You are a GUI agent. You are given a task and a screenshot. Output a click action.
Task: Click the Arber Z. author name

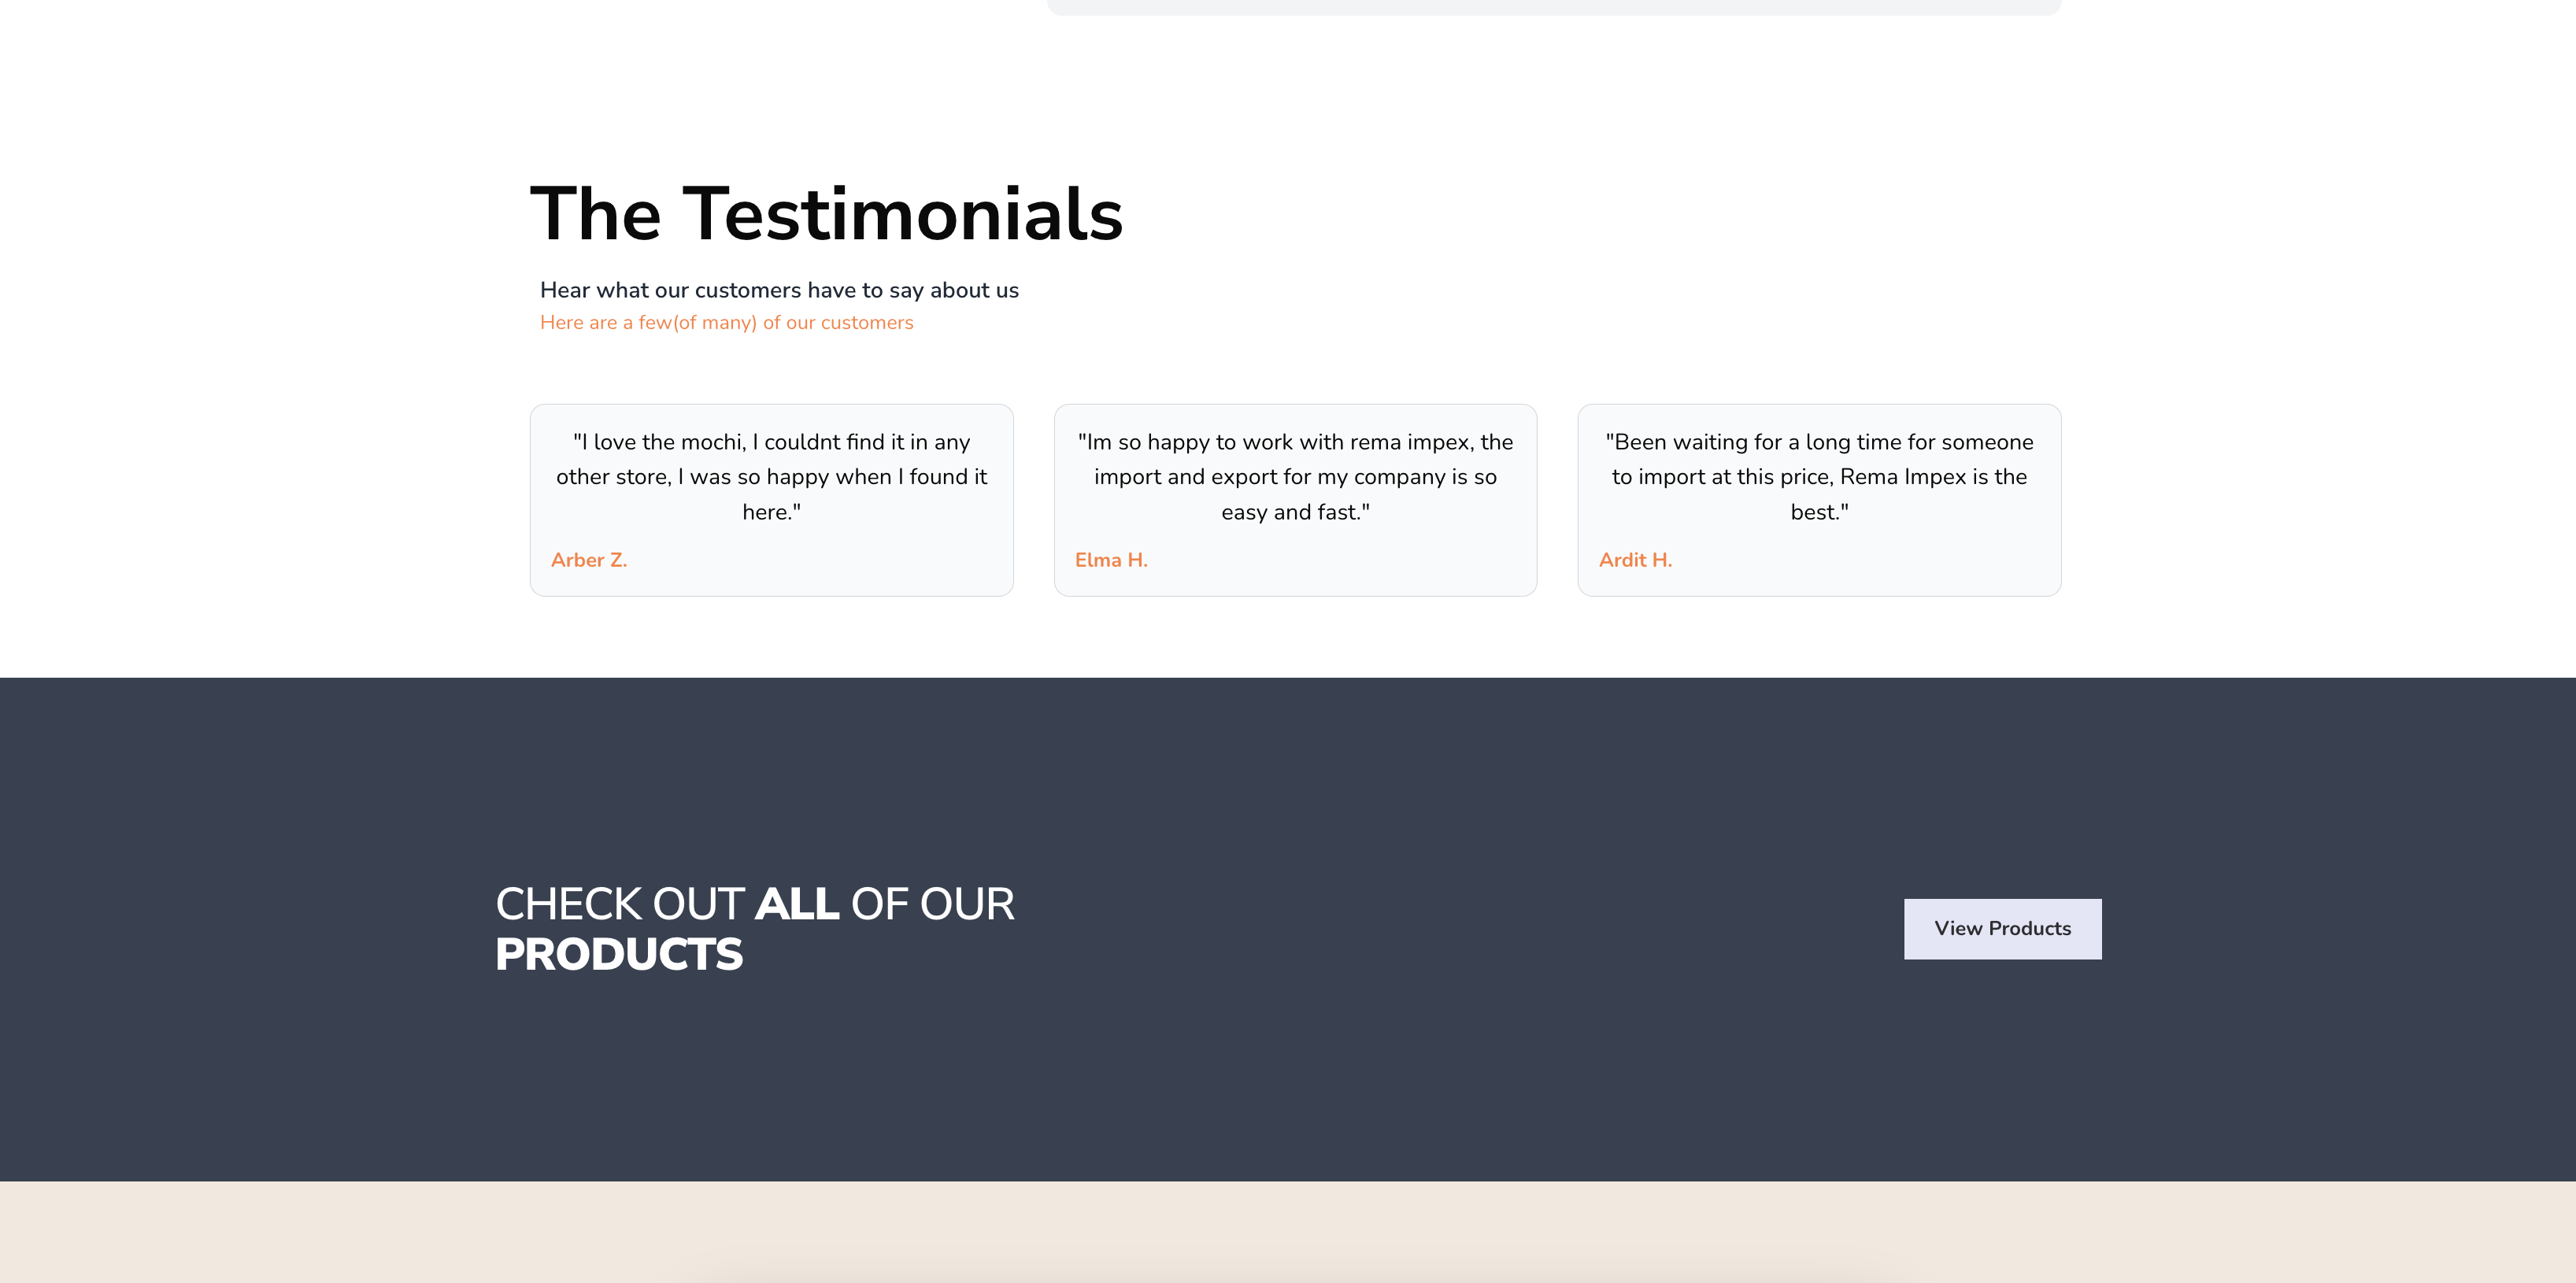pos(589,560)
